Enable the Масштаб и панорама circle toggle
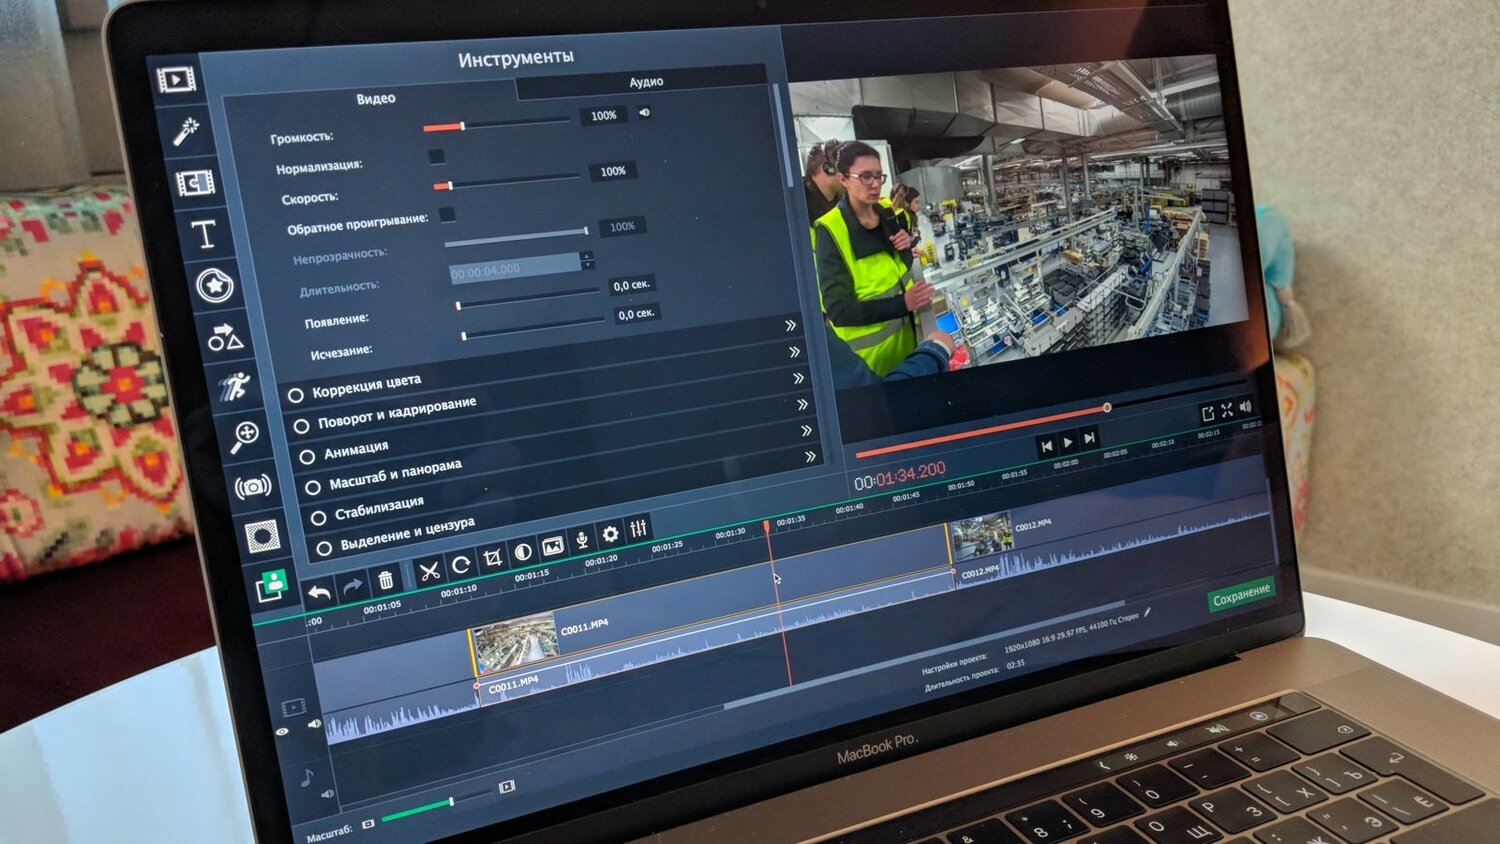 click(x=313, y=487)
